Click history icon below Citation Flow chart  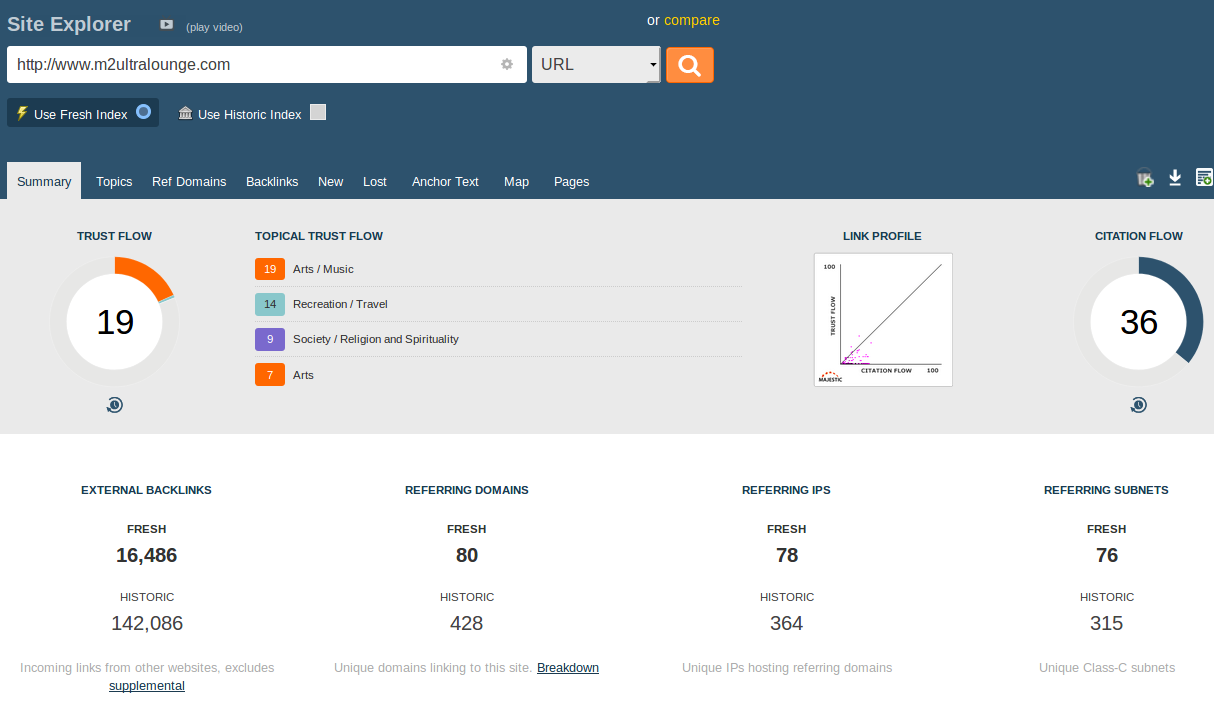[1138, 405]
